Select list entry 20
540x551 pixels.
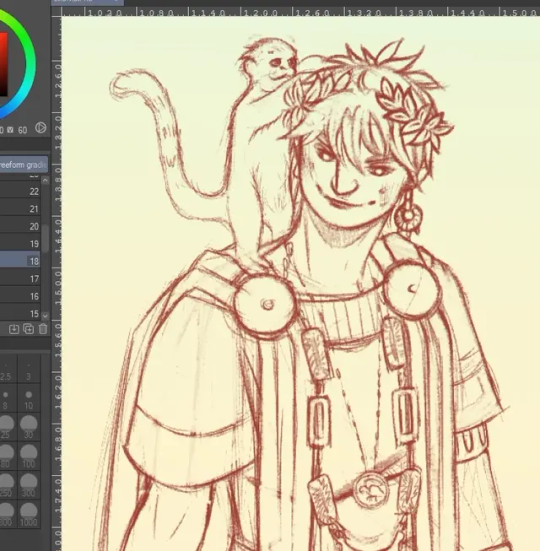tap(20, 227)
